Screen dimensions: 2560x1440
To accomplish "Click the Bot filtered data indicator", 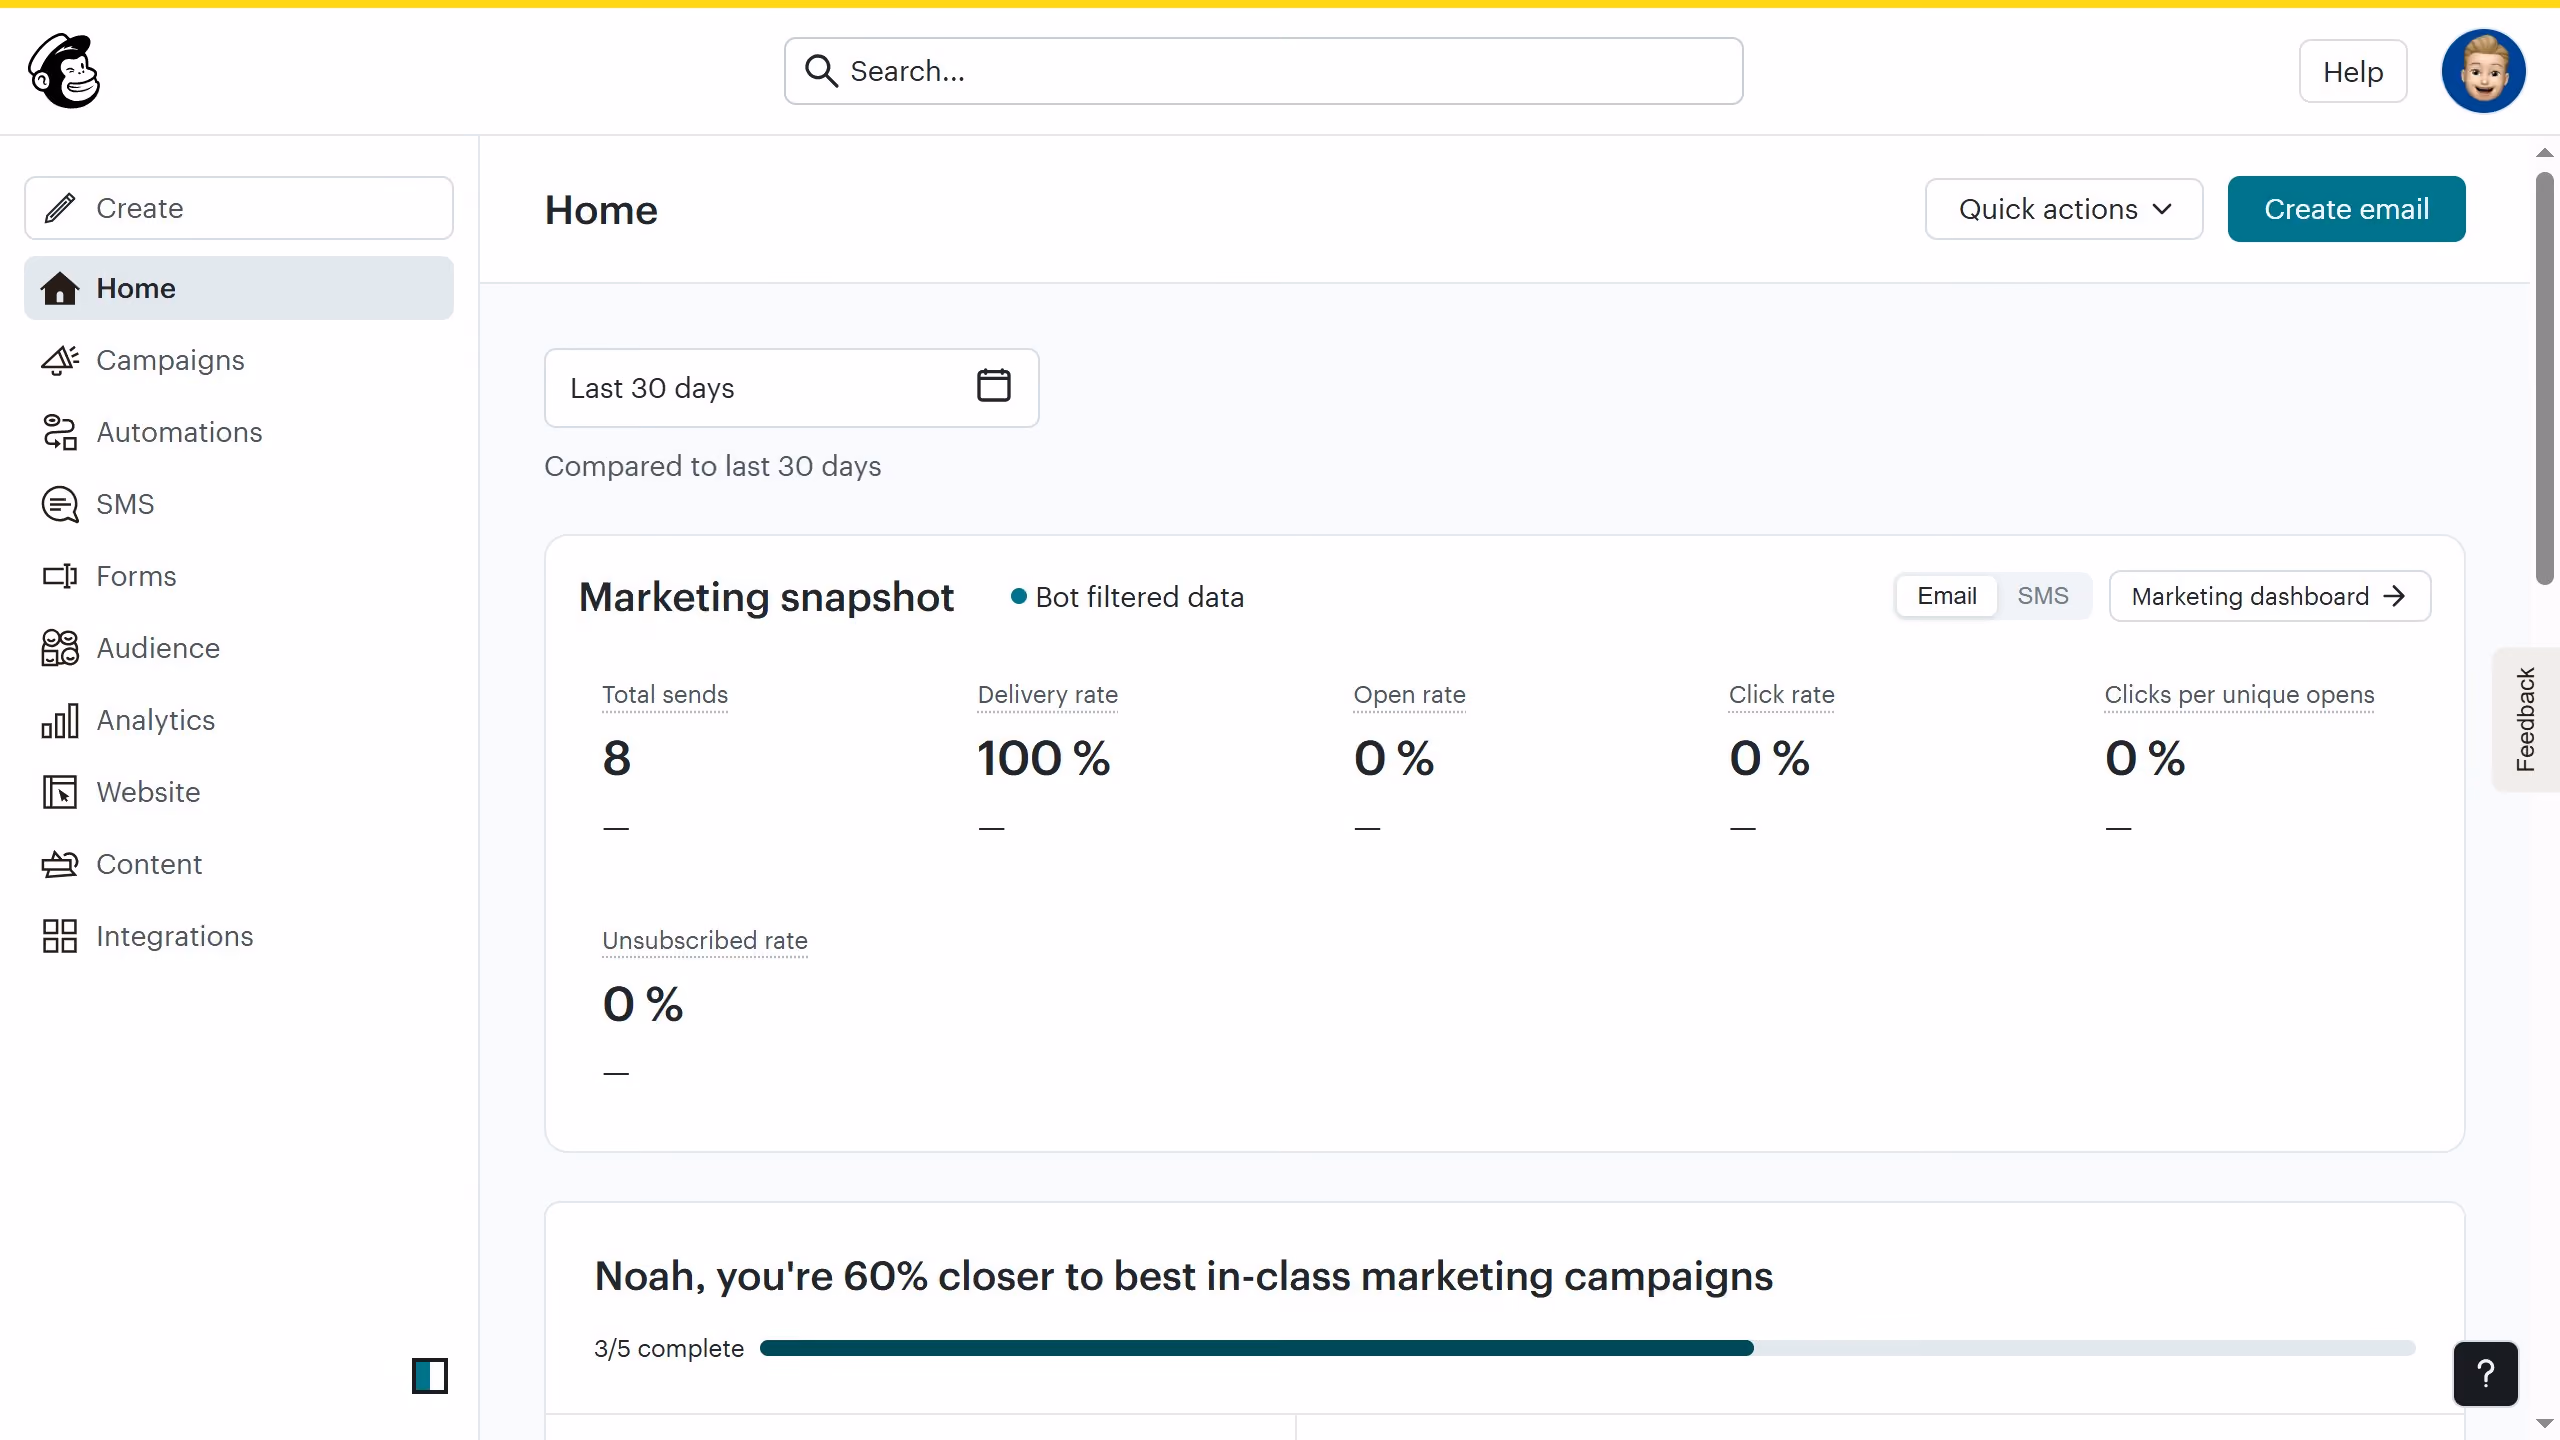I will point(1128,597).
